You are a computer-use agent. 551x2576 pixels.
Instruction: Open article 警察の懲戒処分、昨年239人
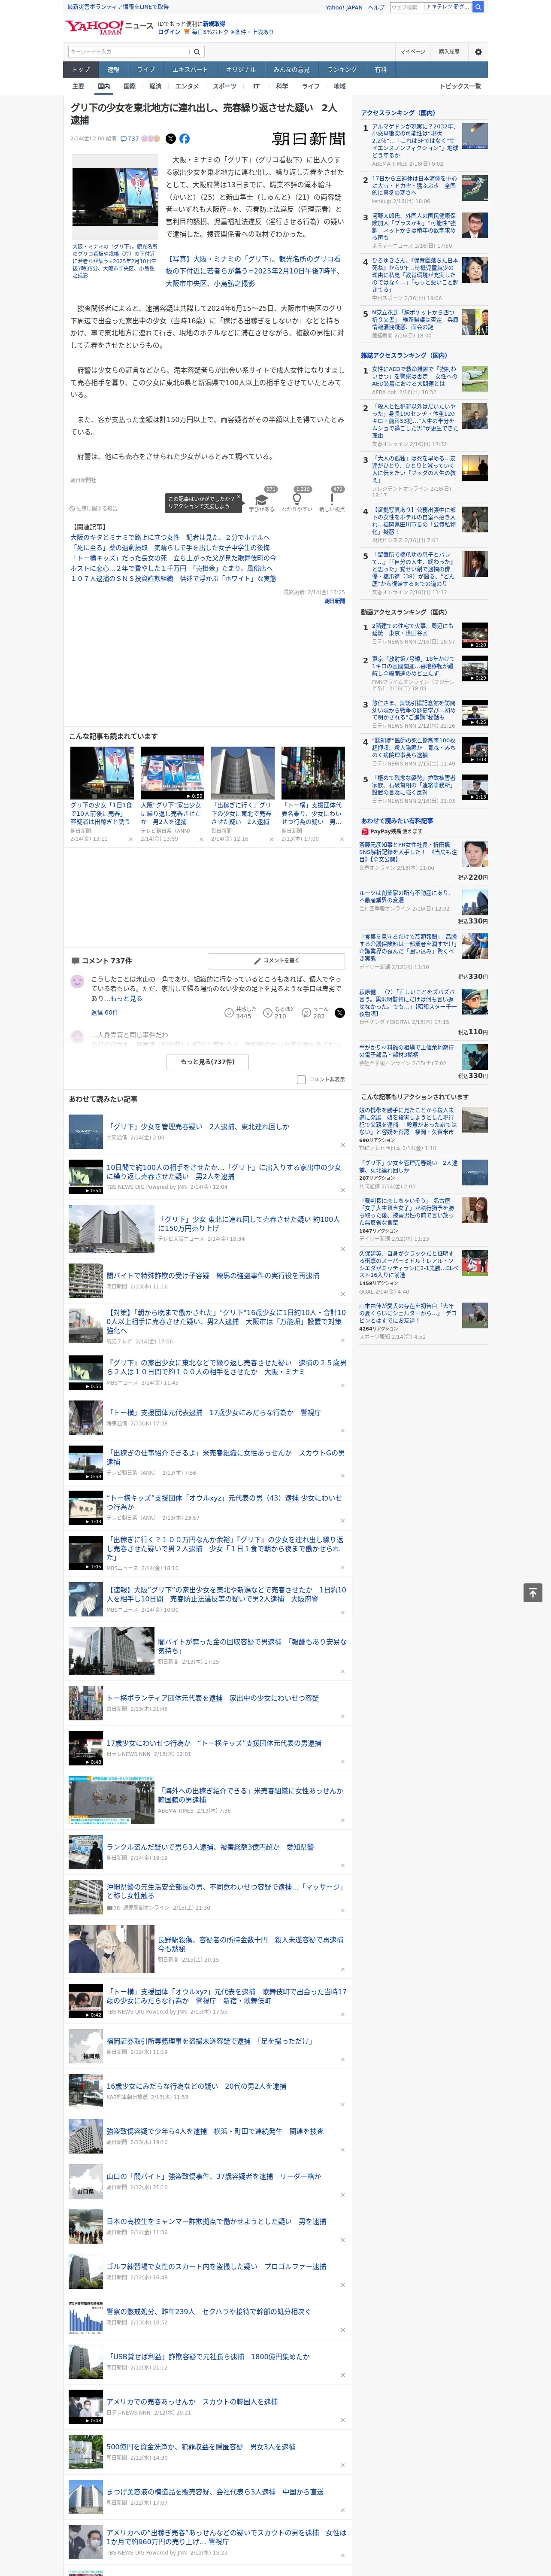208,2312
